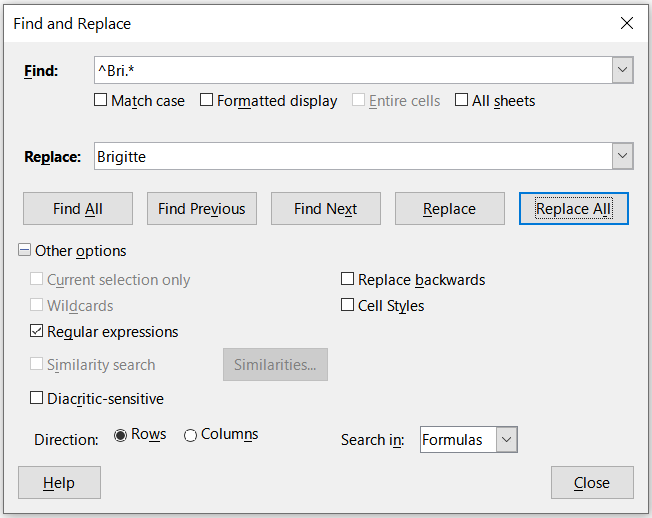
Task: Click the Help button
Action: (59, 483)
